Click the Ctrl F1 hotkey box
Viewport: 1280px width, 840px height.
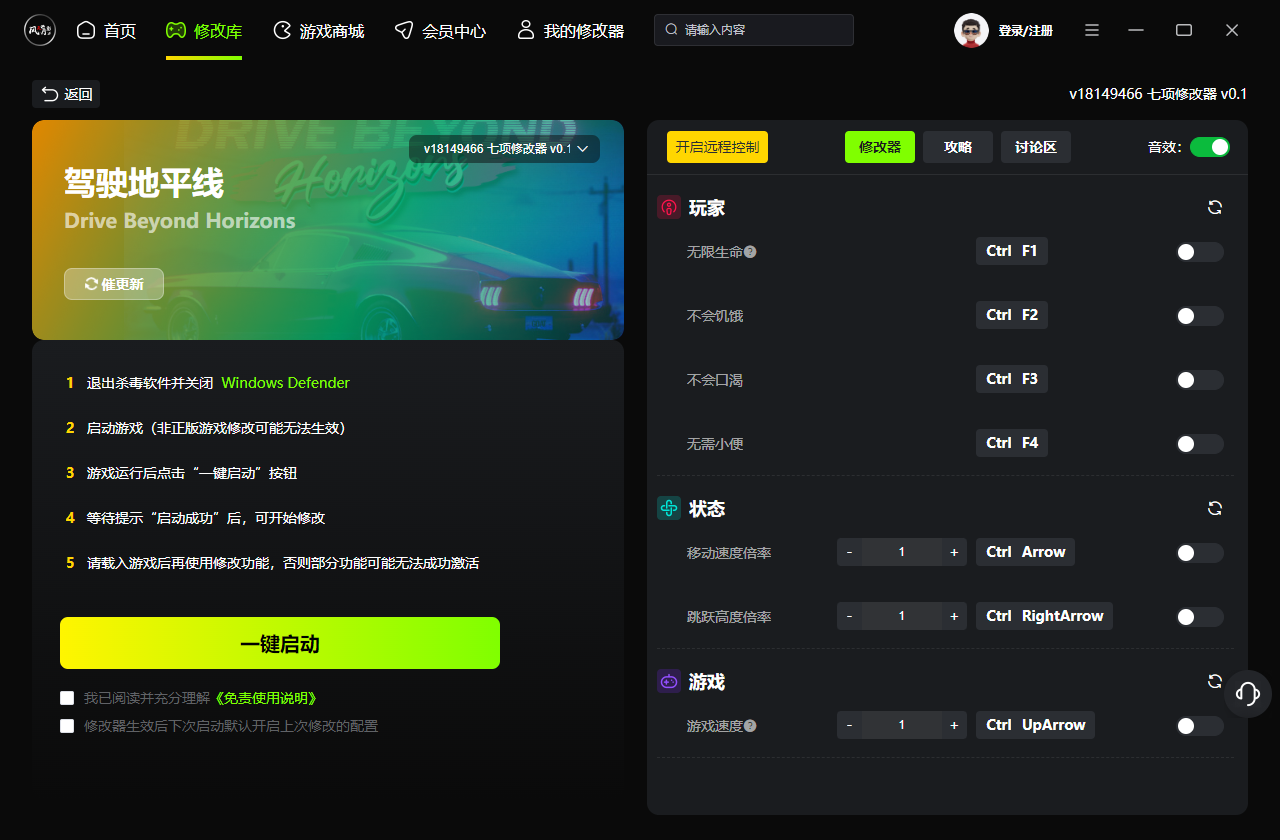1012,251
